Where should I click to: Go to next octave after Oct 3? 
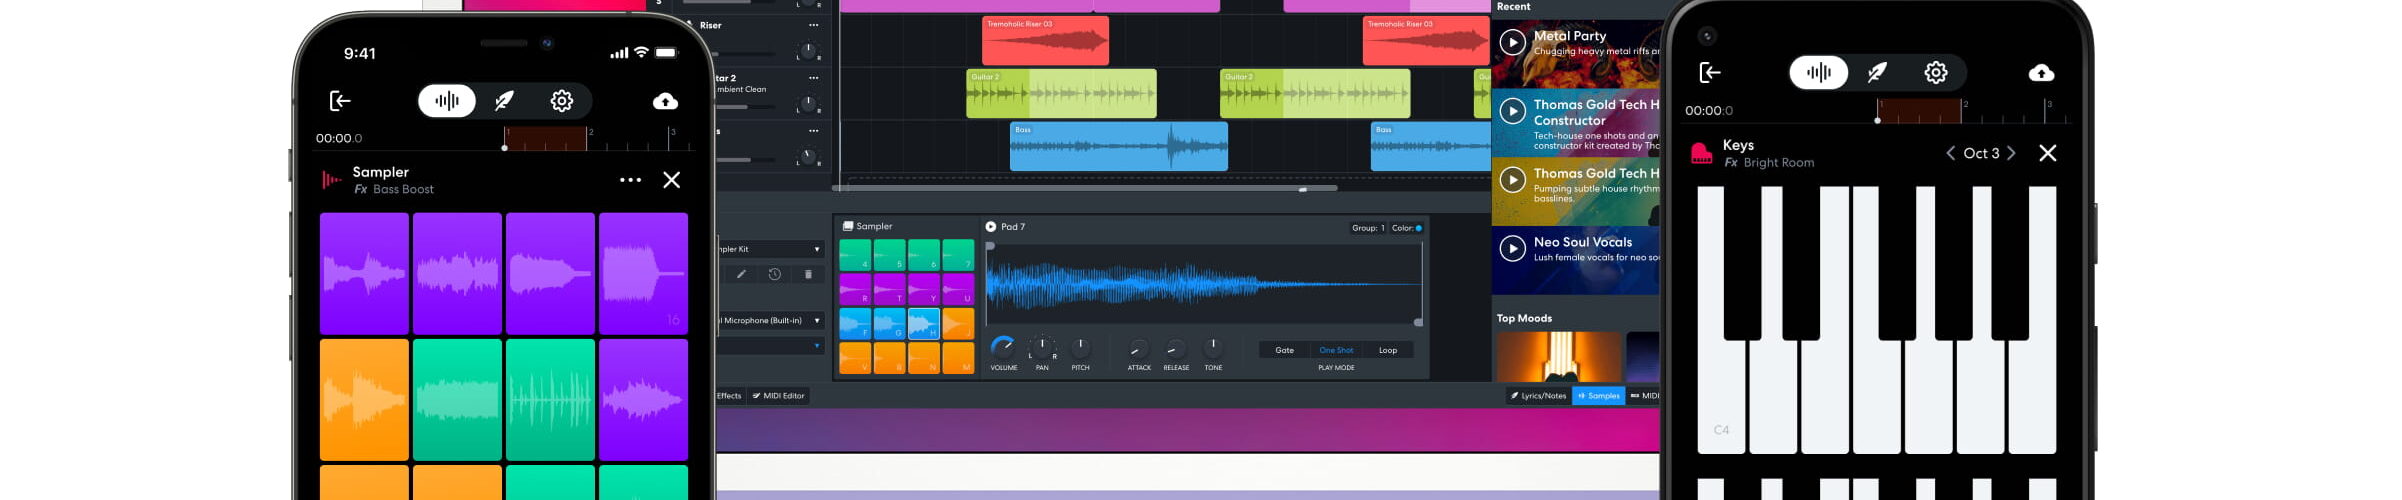tap(2011, 153)
